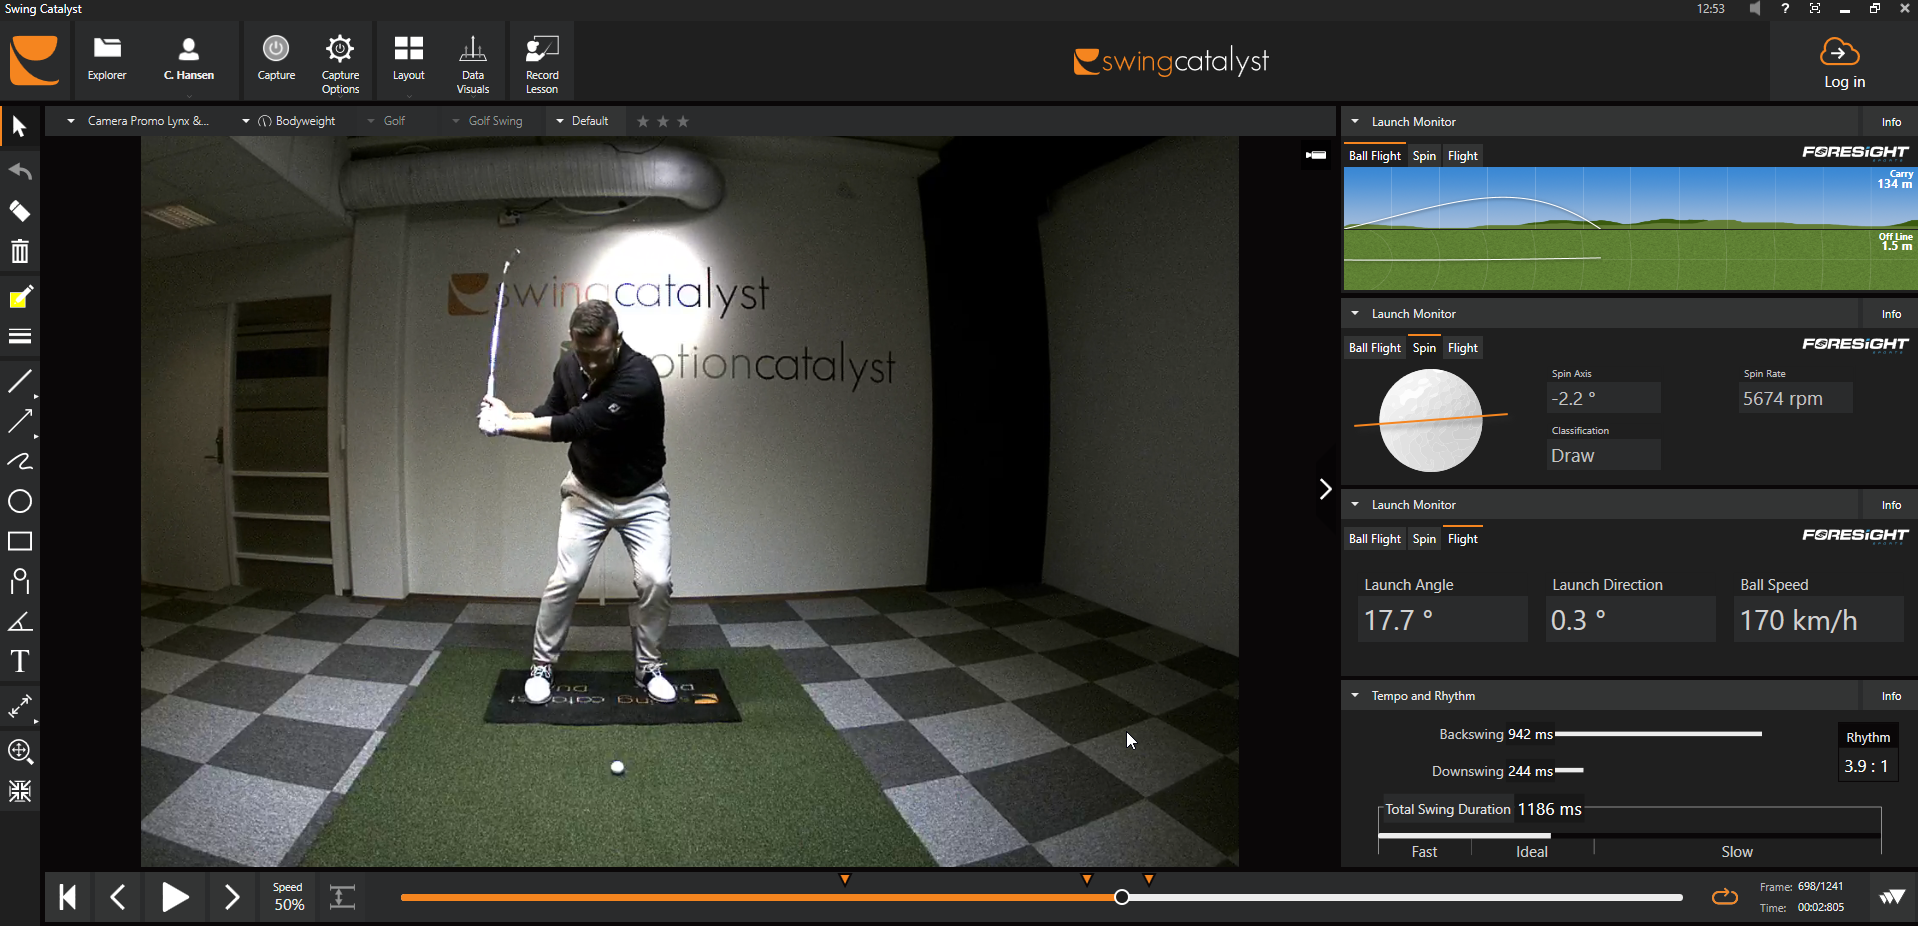
Task: Open the Bodyweight dropdown
Action: pyautogui.click(x=289, y=121)
